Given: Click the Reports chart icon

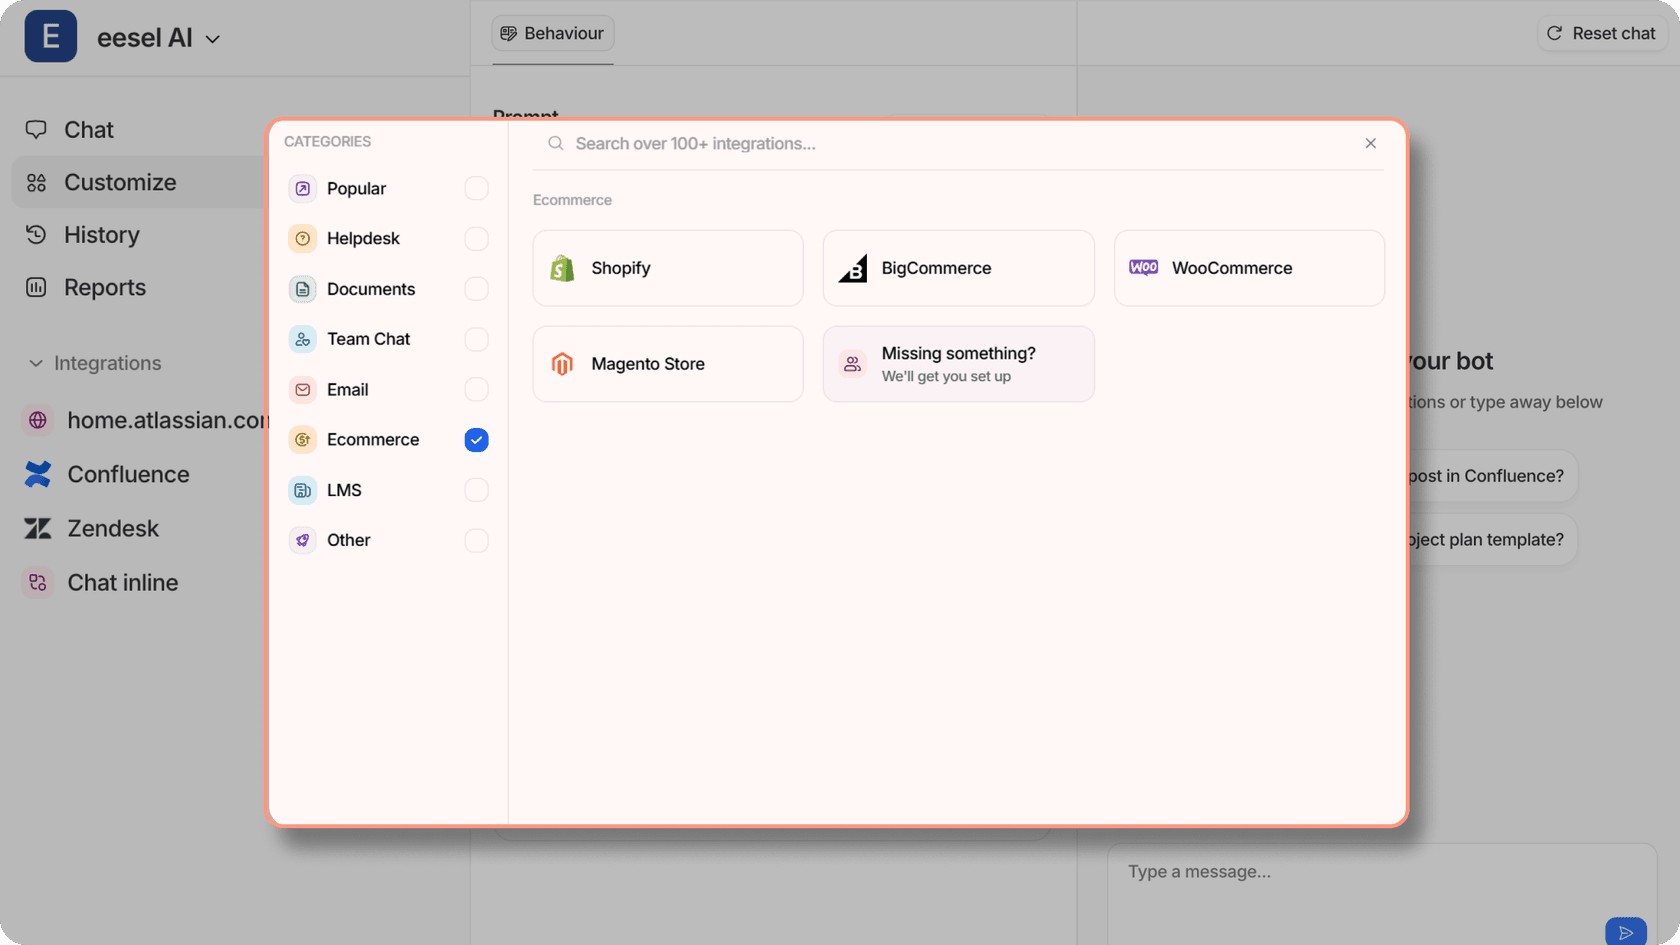Looking at the screenshot, I should coord(36,287).
